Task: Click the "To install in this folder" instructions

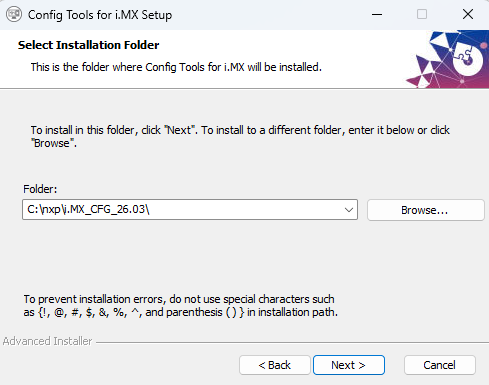Action: 240,136
